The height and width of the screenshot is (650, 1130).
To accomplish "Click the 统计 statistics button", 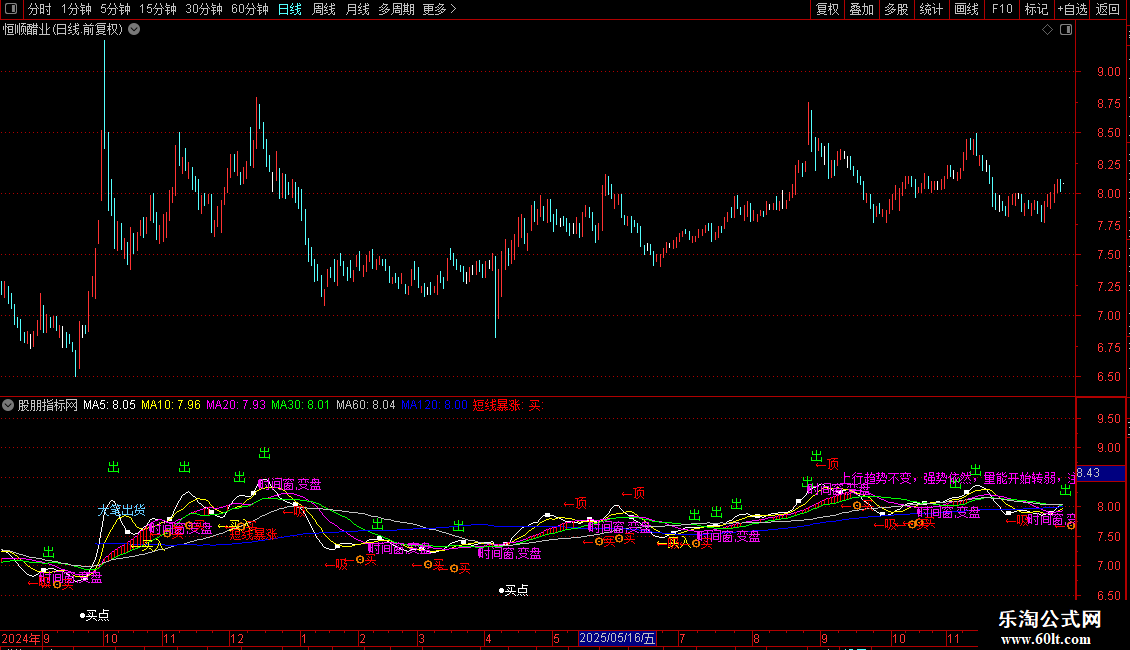I will 931,9.
